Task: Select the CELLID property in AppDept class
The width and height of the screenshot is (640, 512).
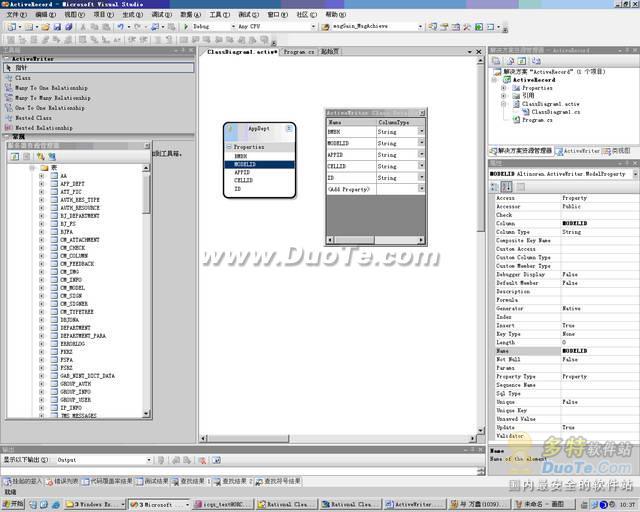Action: (x=243, y=180)
